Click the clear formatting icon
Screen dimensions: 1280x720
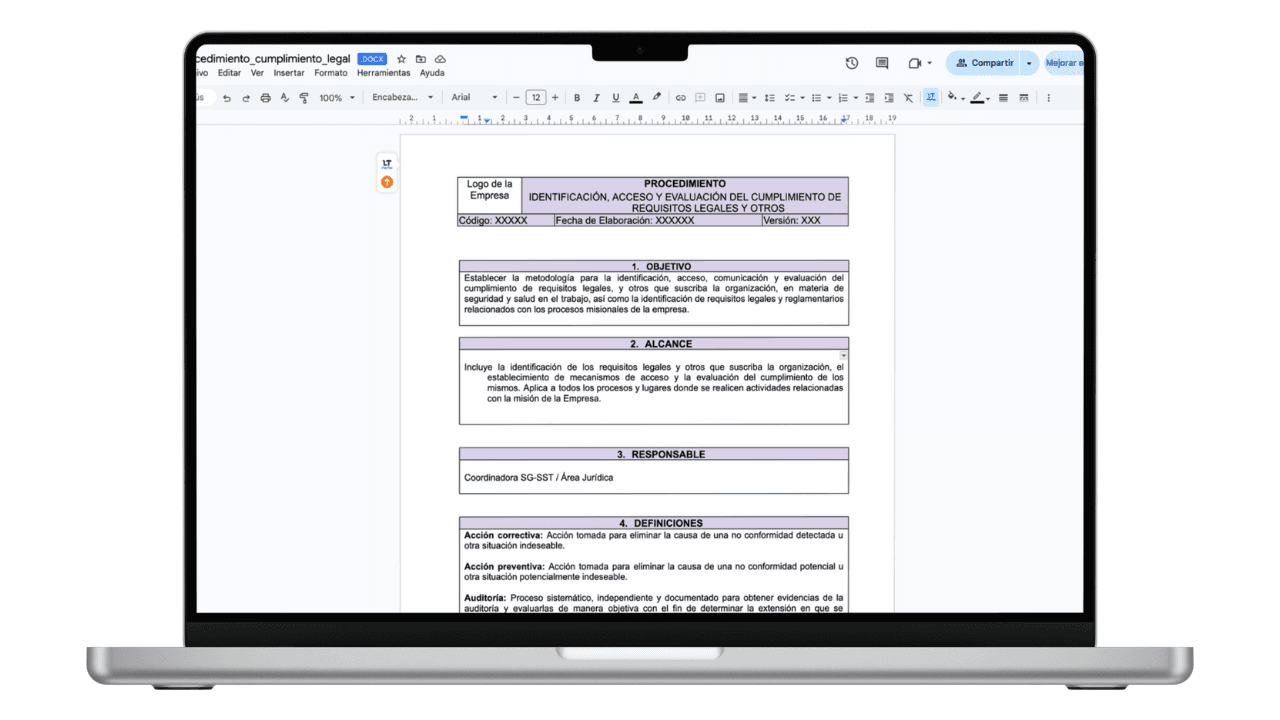[908, 97]
